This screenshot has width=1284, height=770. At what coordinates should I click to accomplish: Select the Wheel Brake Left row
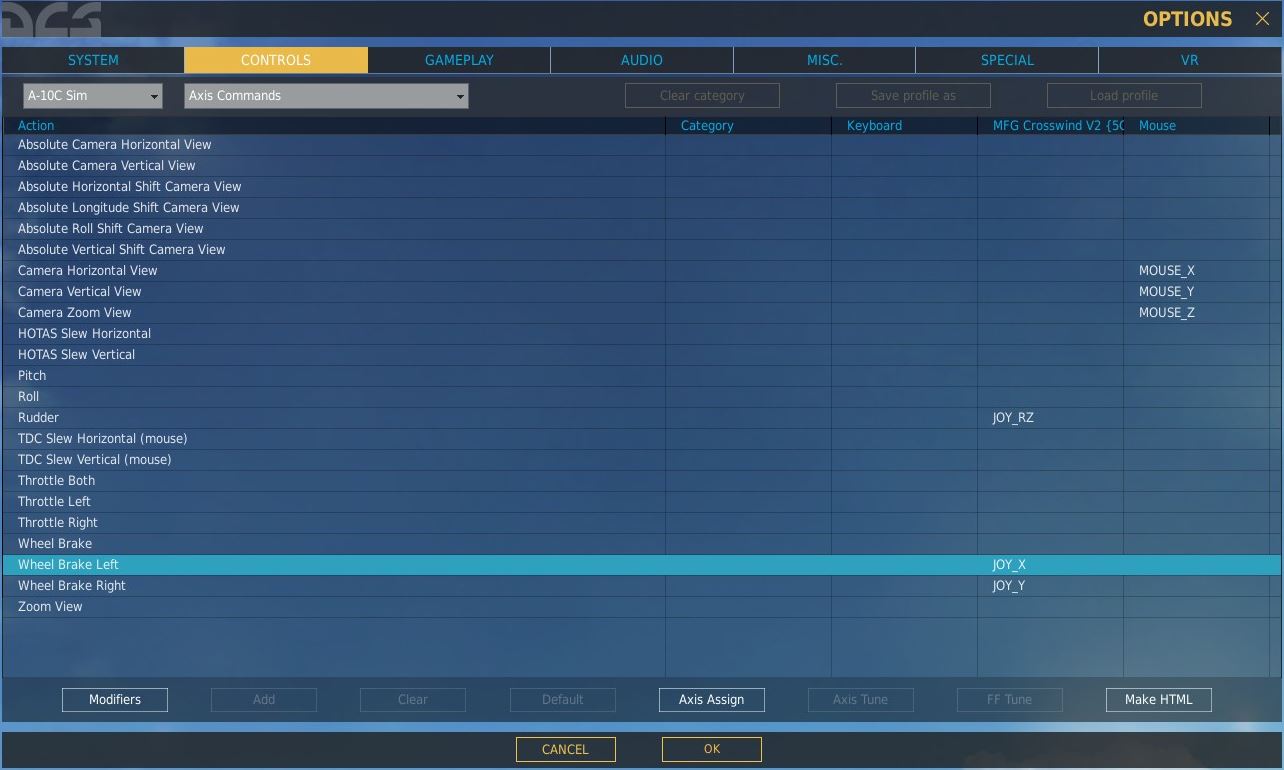click(x=641, y=565)
